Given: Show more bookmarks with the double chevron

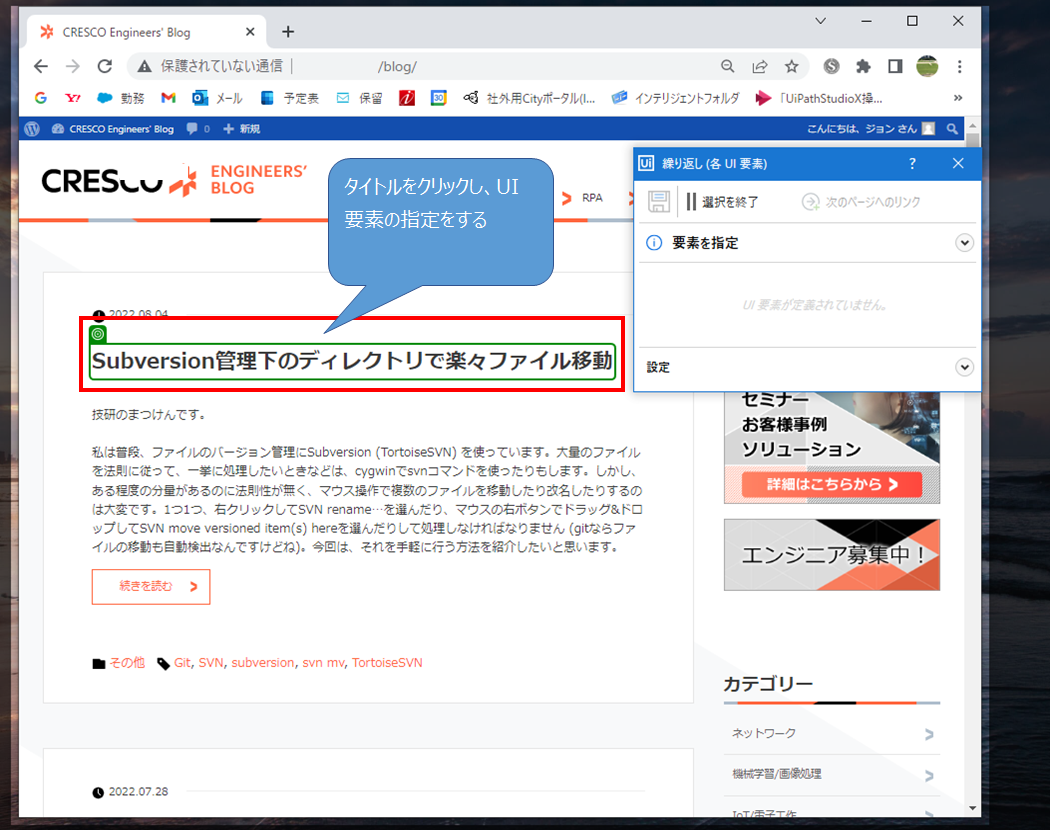Looking at the screenshot, I should pyautogui.click(x=958, y=98).
